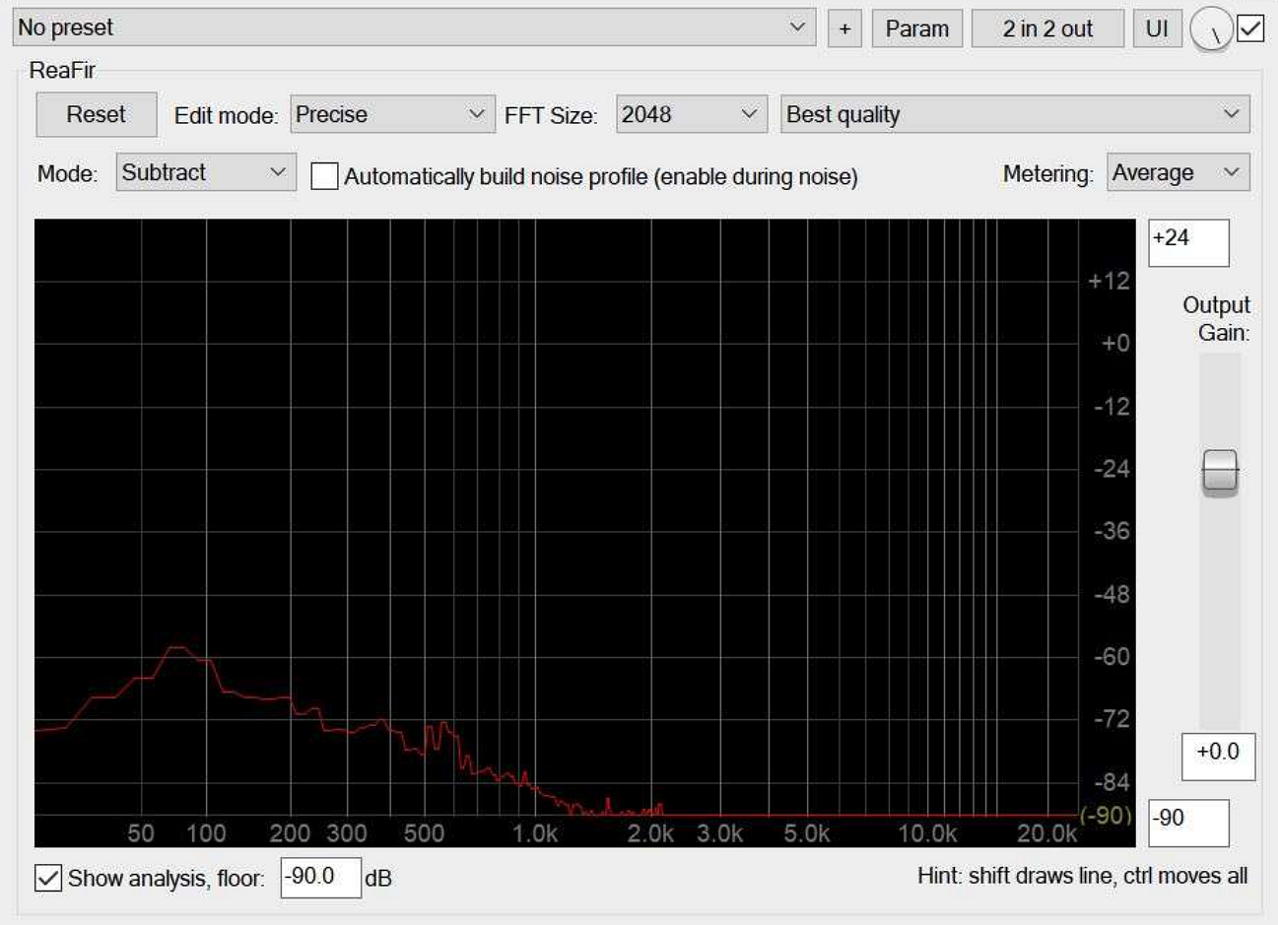Click the Reset button
The height and width of the screenshot is (925, 1278).
(96, 115)
